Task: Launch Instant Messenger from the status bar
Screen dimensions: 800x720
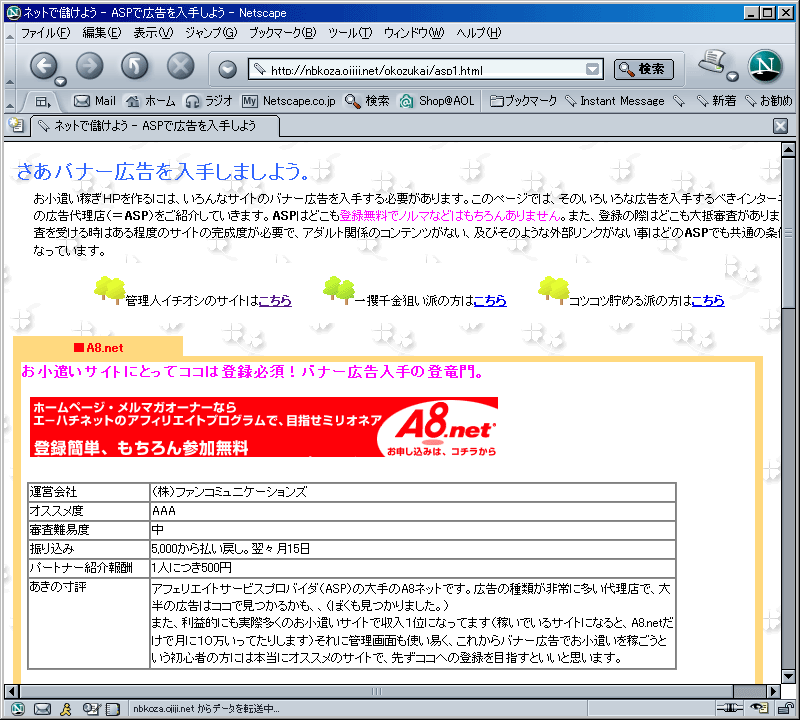Action: tap(66, 709)
